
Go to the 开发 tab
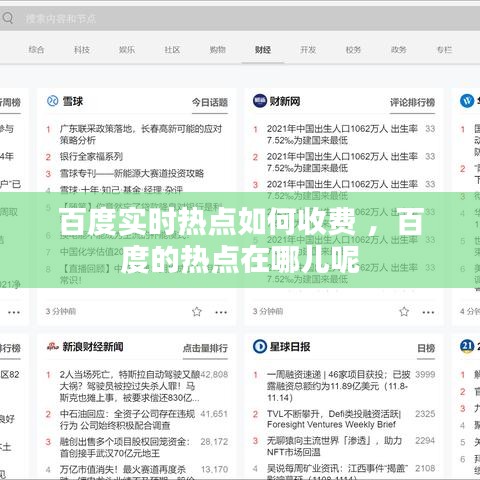point(308,50)
